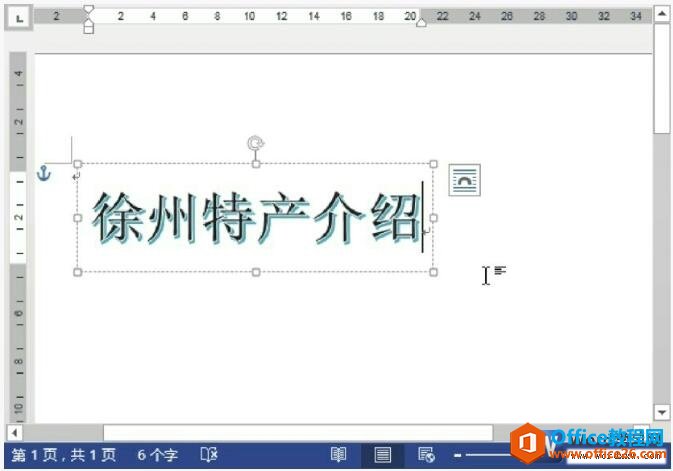Image resolution: width=673 pixels, height=471 pixels.
Task: Click the bottom-center resize handle of the text box
Action: [x=256, y=272]
